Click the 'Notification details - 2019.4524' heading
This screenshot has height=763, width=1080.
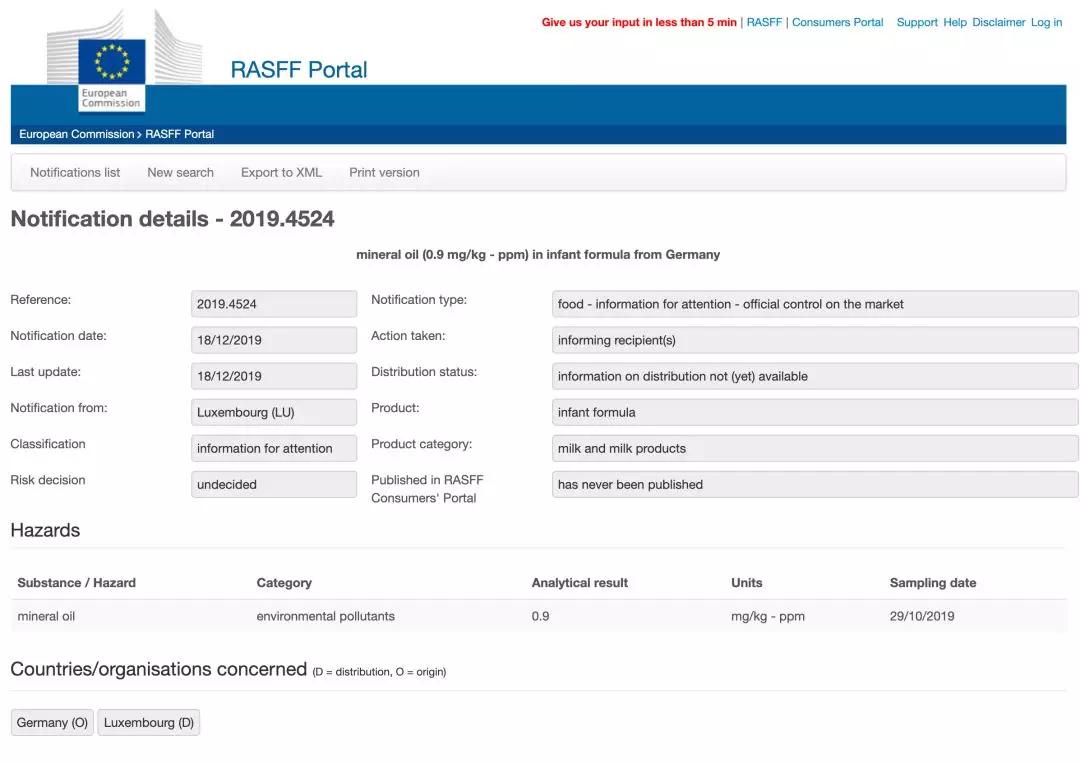172,218
